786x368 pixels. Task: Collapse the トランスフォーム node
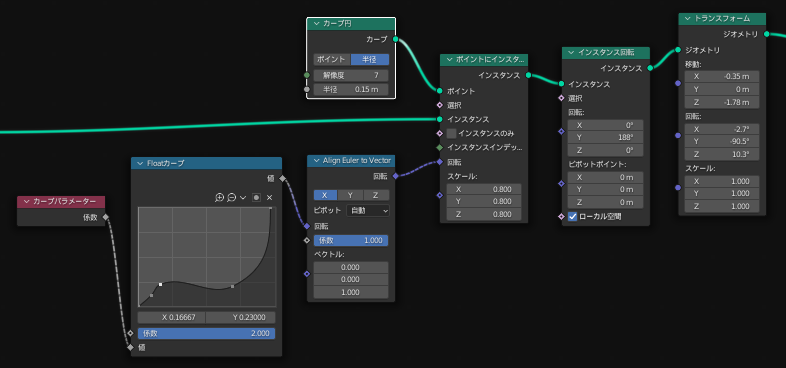687,19
